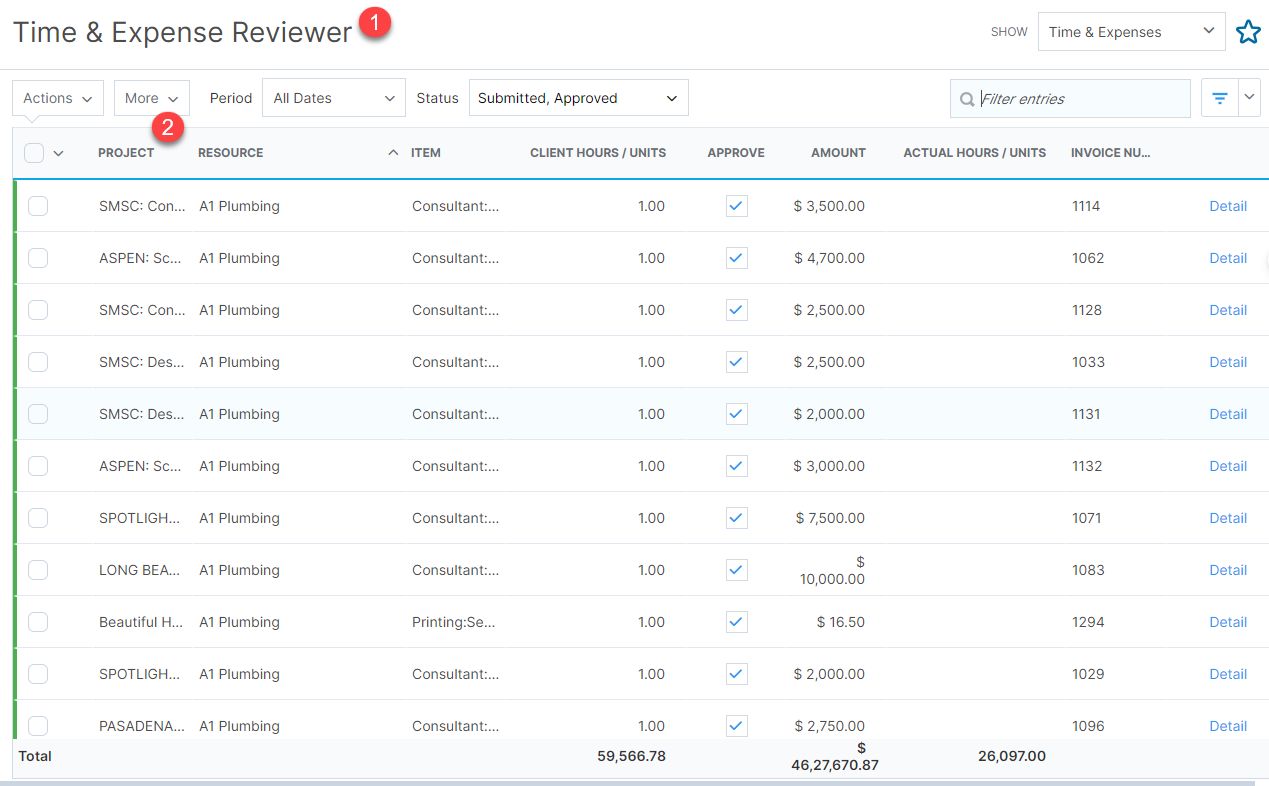
Task: Select row checkbox for invoice 1083
Action: [38, 570]
